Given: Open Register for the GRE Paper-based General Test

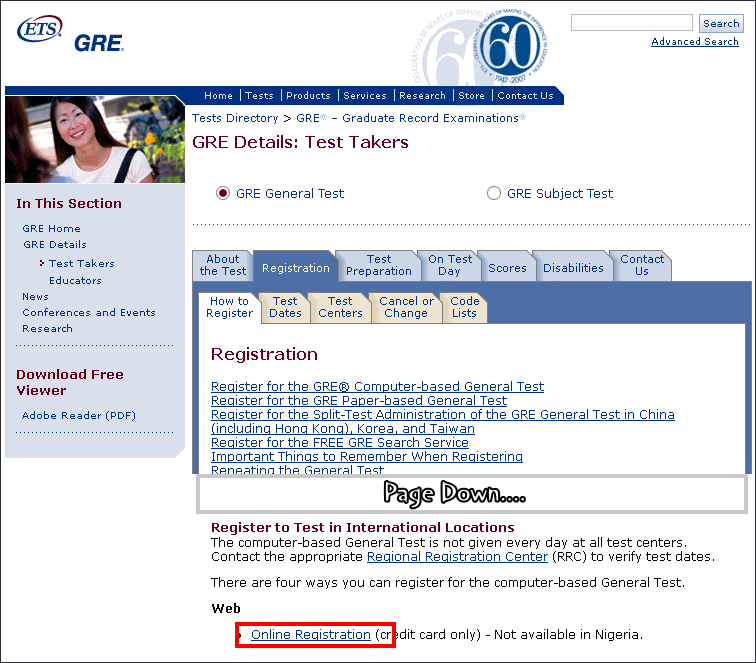Looking at the screenshot, I should click(359, 400).
